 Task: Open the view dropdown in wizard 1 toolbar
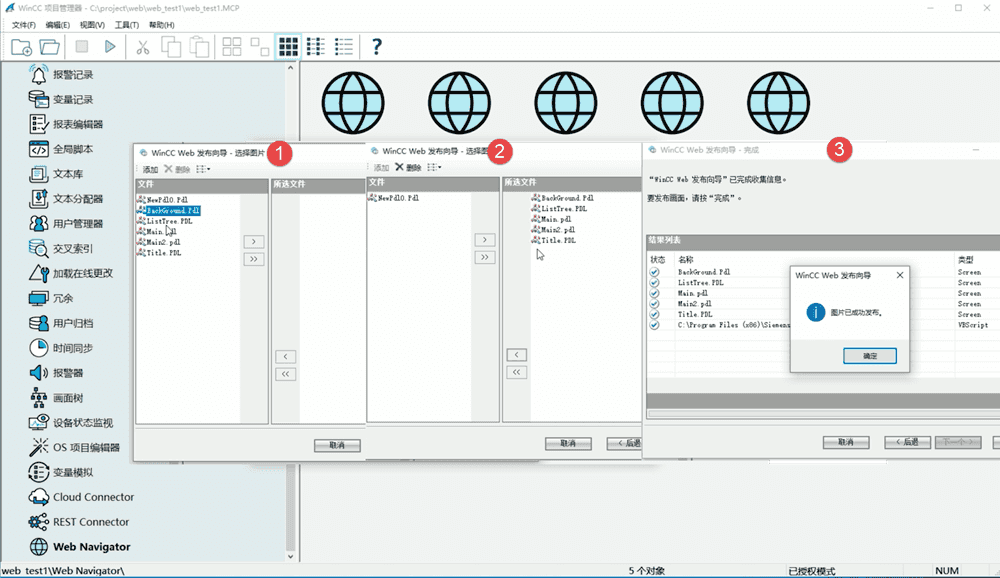pyautogui.click(x=203, y=170)
